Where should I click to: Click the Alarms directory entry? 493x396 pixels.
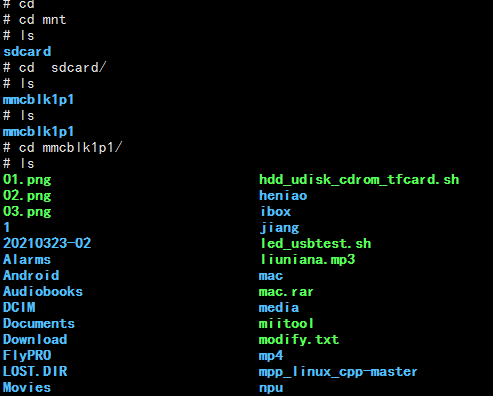pyautogui.click(x=27, y=259)
